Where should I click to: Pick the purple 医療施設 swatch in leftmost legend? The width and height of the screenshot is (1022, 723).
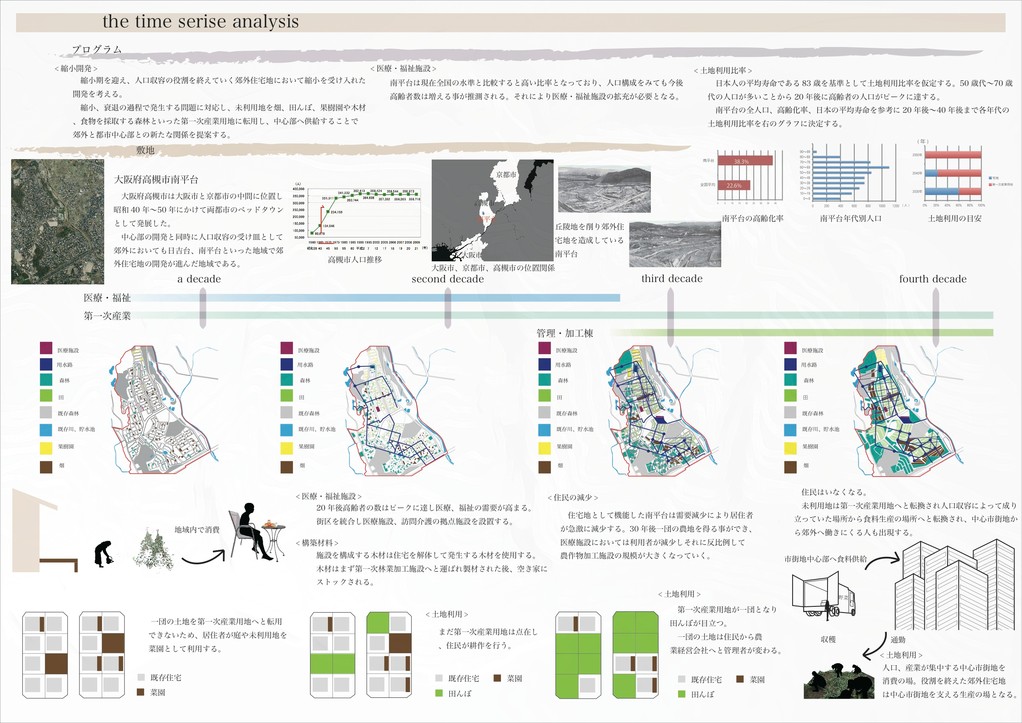coord(46,349)
